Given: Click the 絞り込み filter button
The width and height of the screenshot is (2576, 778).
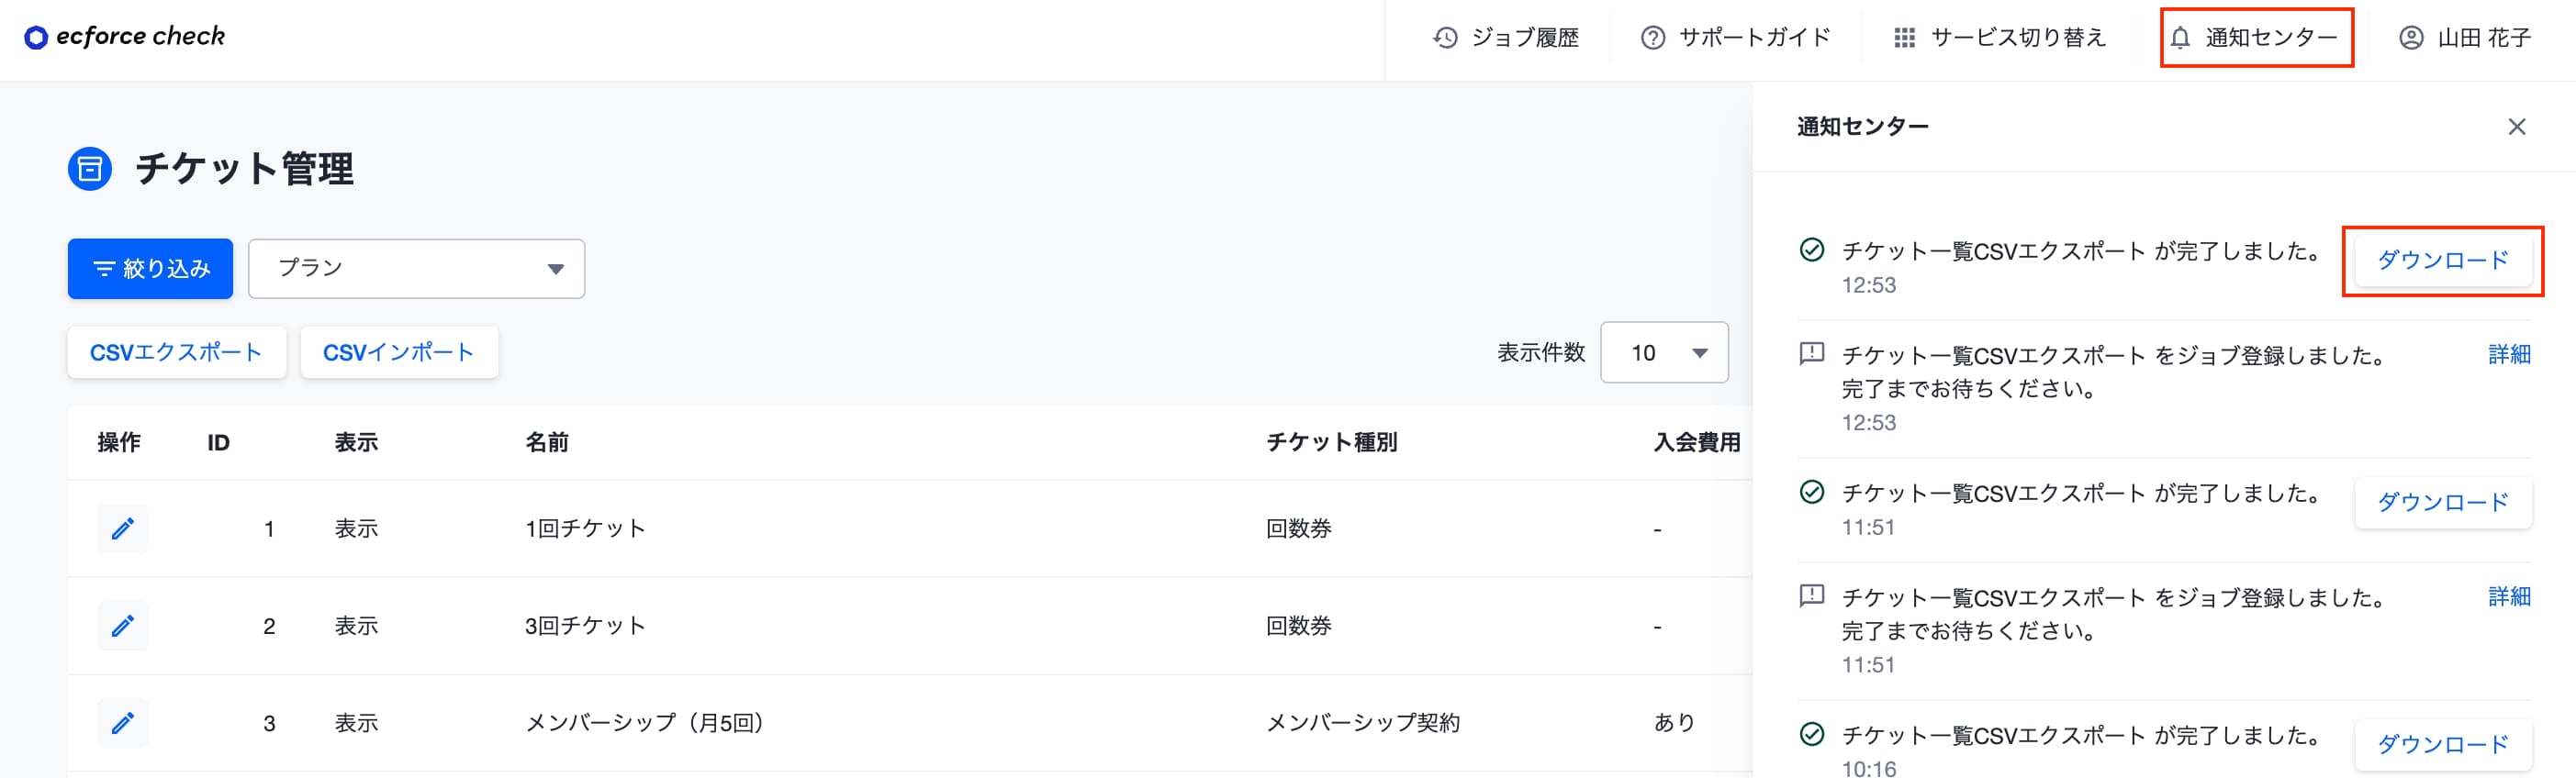Looking at the screenshot, I should pos(150,268).
